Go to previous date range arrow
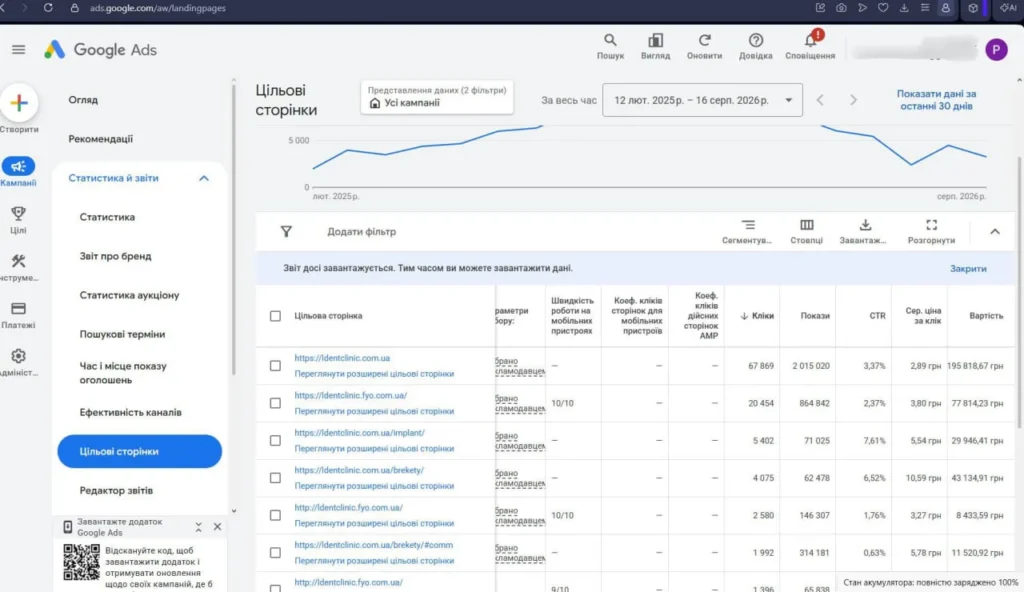 point(820,100)
